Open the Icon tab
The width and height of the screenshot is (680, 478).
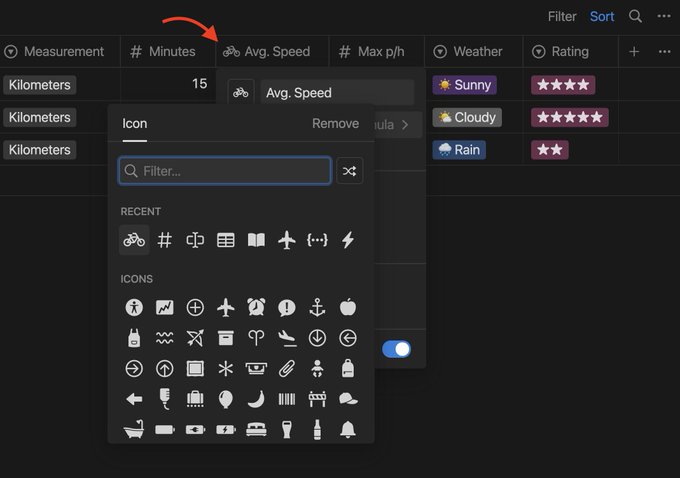134,124
